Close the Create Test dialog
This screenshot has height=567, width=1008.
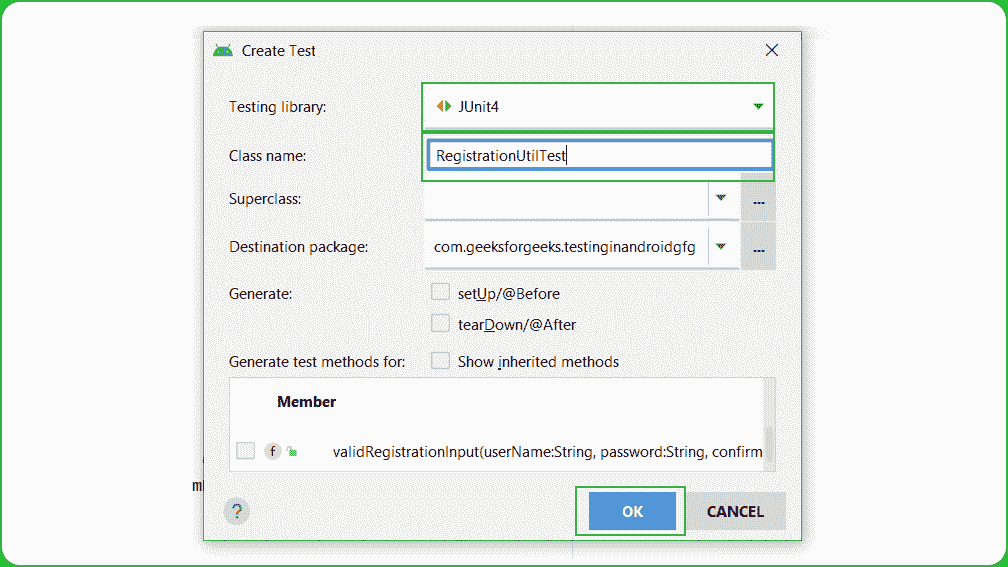(771, 50)
